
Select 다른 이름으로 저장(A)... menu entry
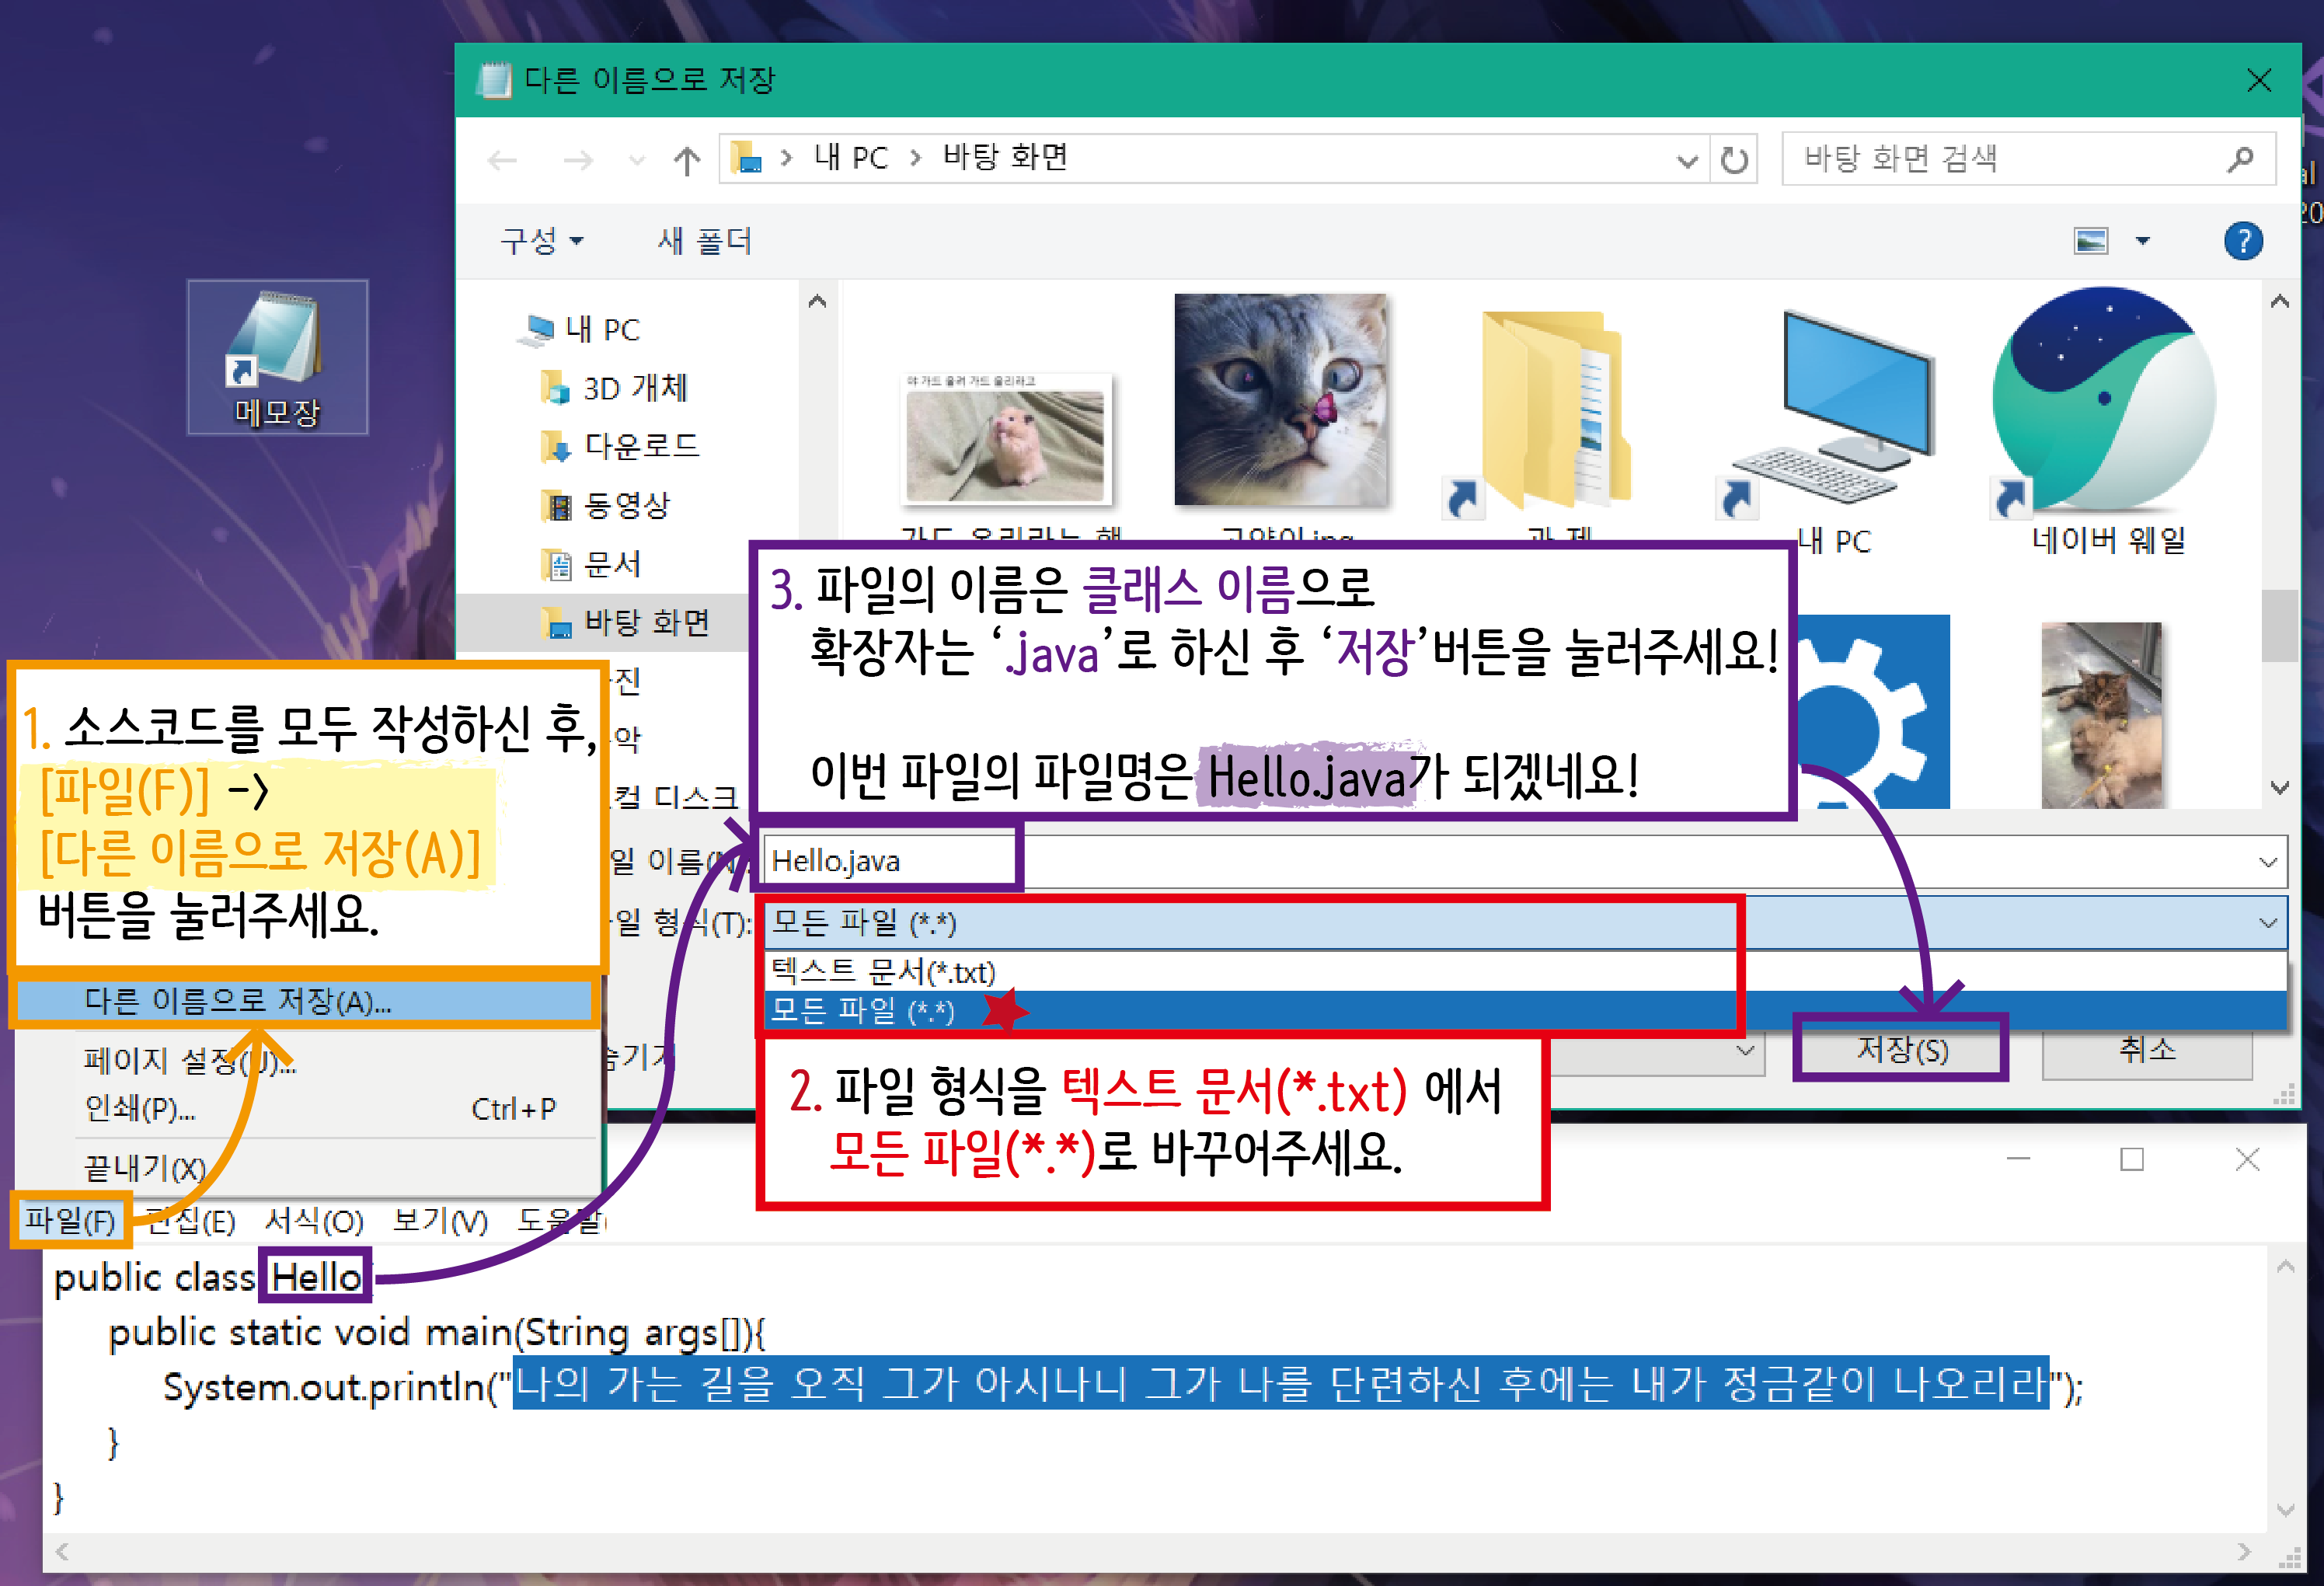click(x=238, y=1001)
